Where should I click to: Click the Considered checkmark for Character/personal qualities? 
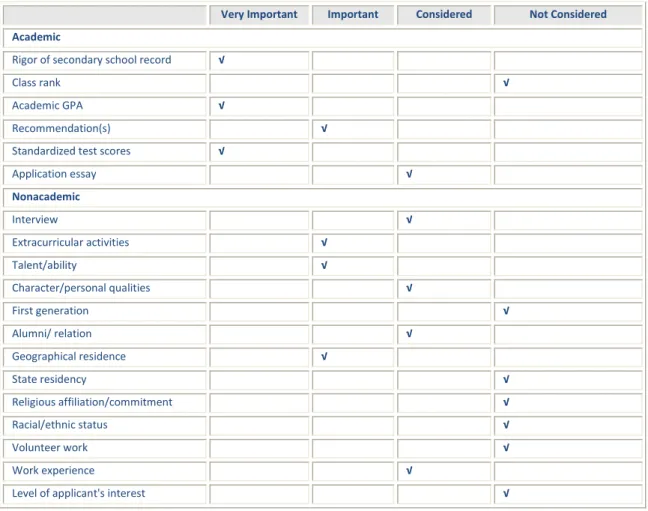click(409, 288)
